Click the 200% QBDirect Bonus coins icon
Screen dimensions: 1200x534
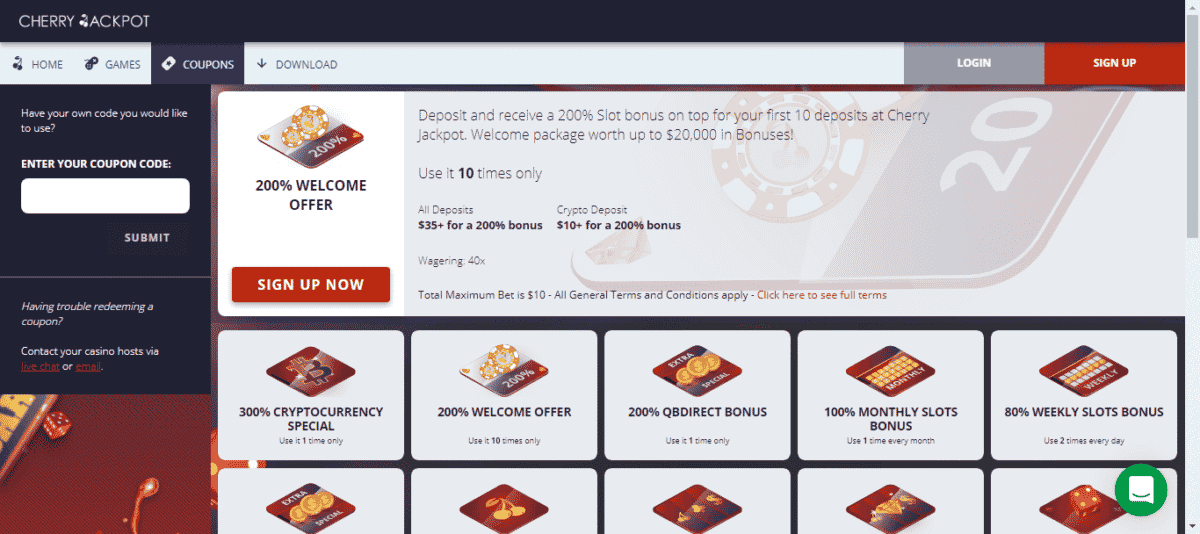pos(697,370)
